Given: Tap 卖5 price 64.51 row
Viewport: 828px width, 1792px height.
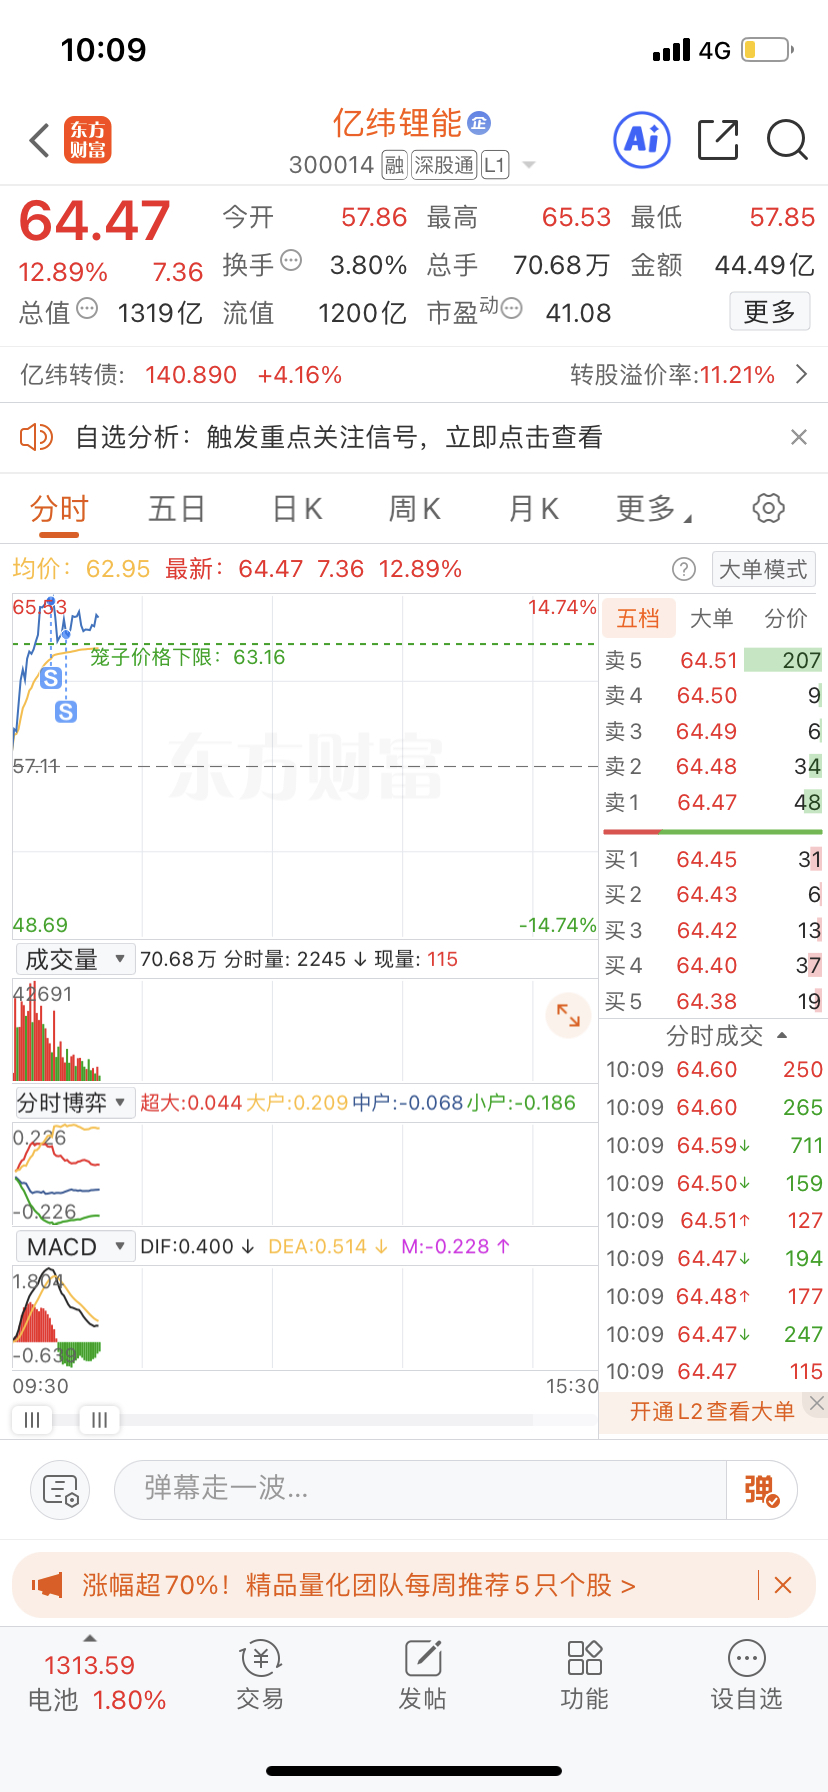Looking at the screenshot, I should tap(713, 661).
